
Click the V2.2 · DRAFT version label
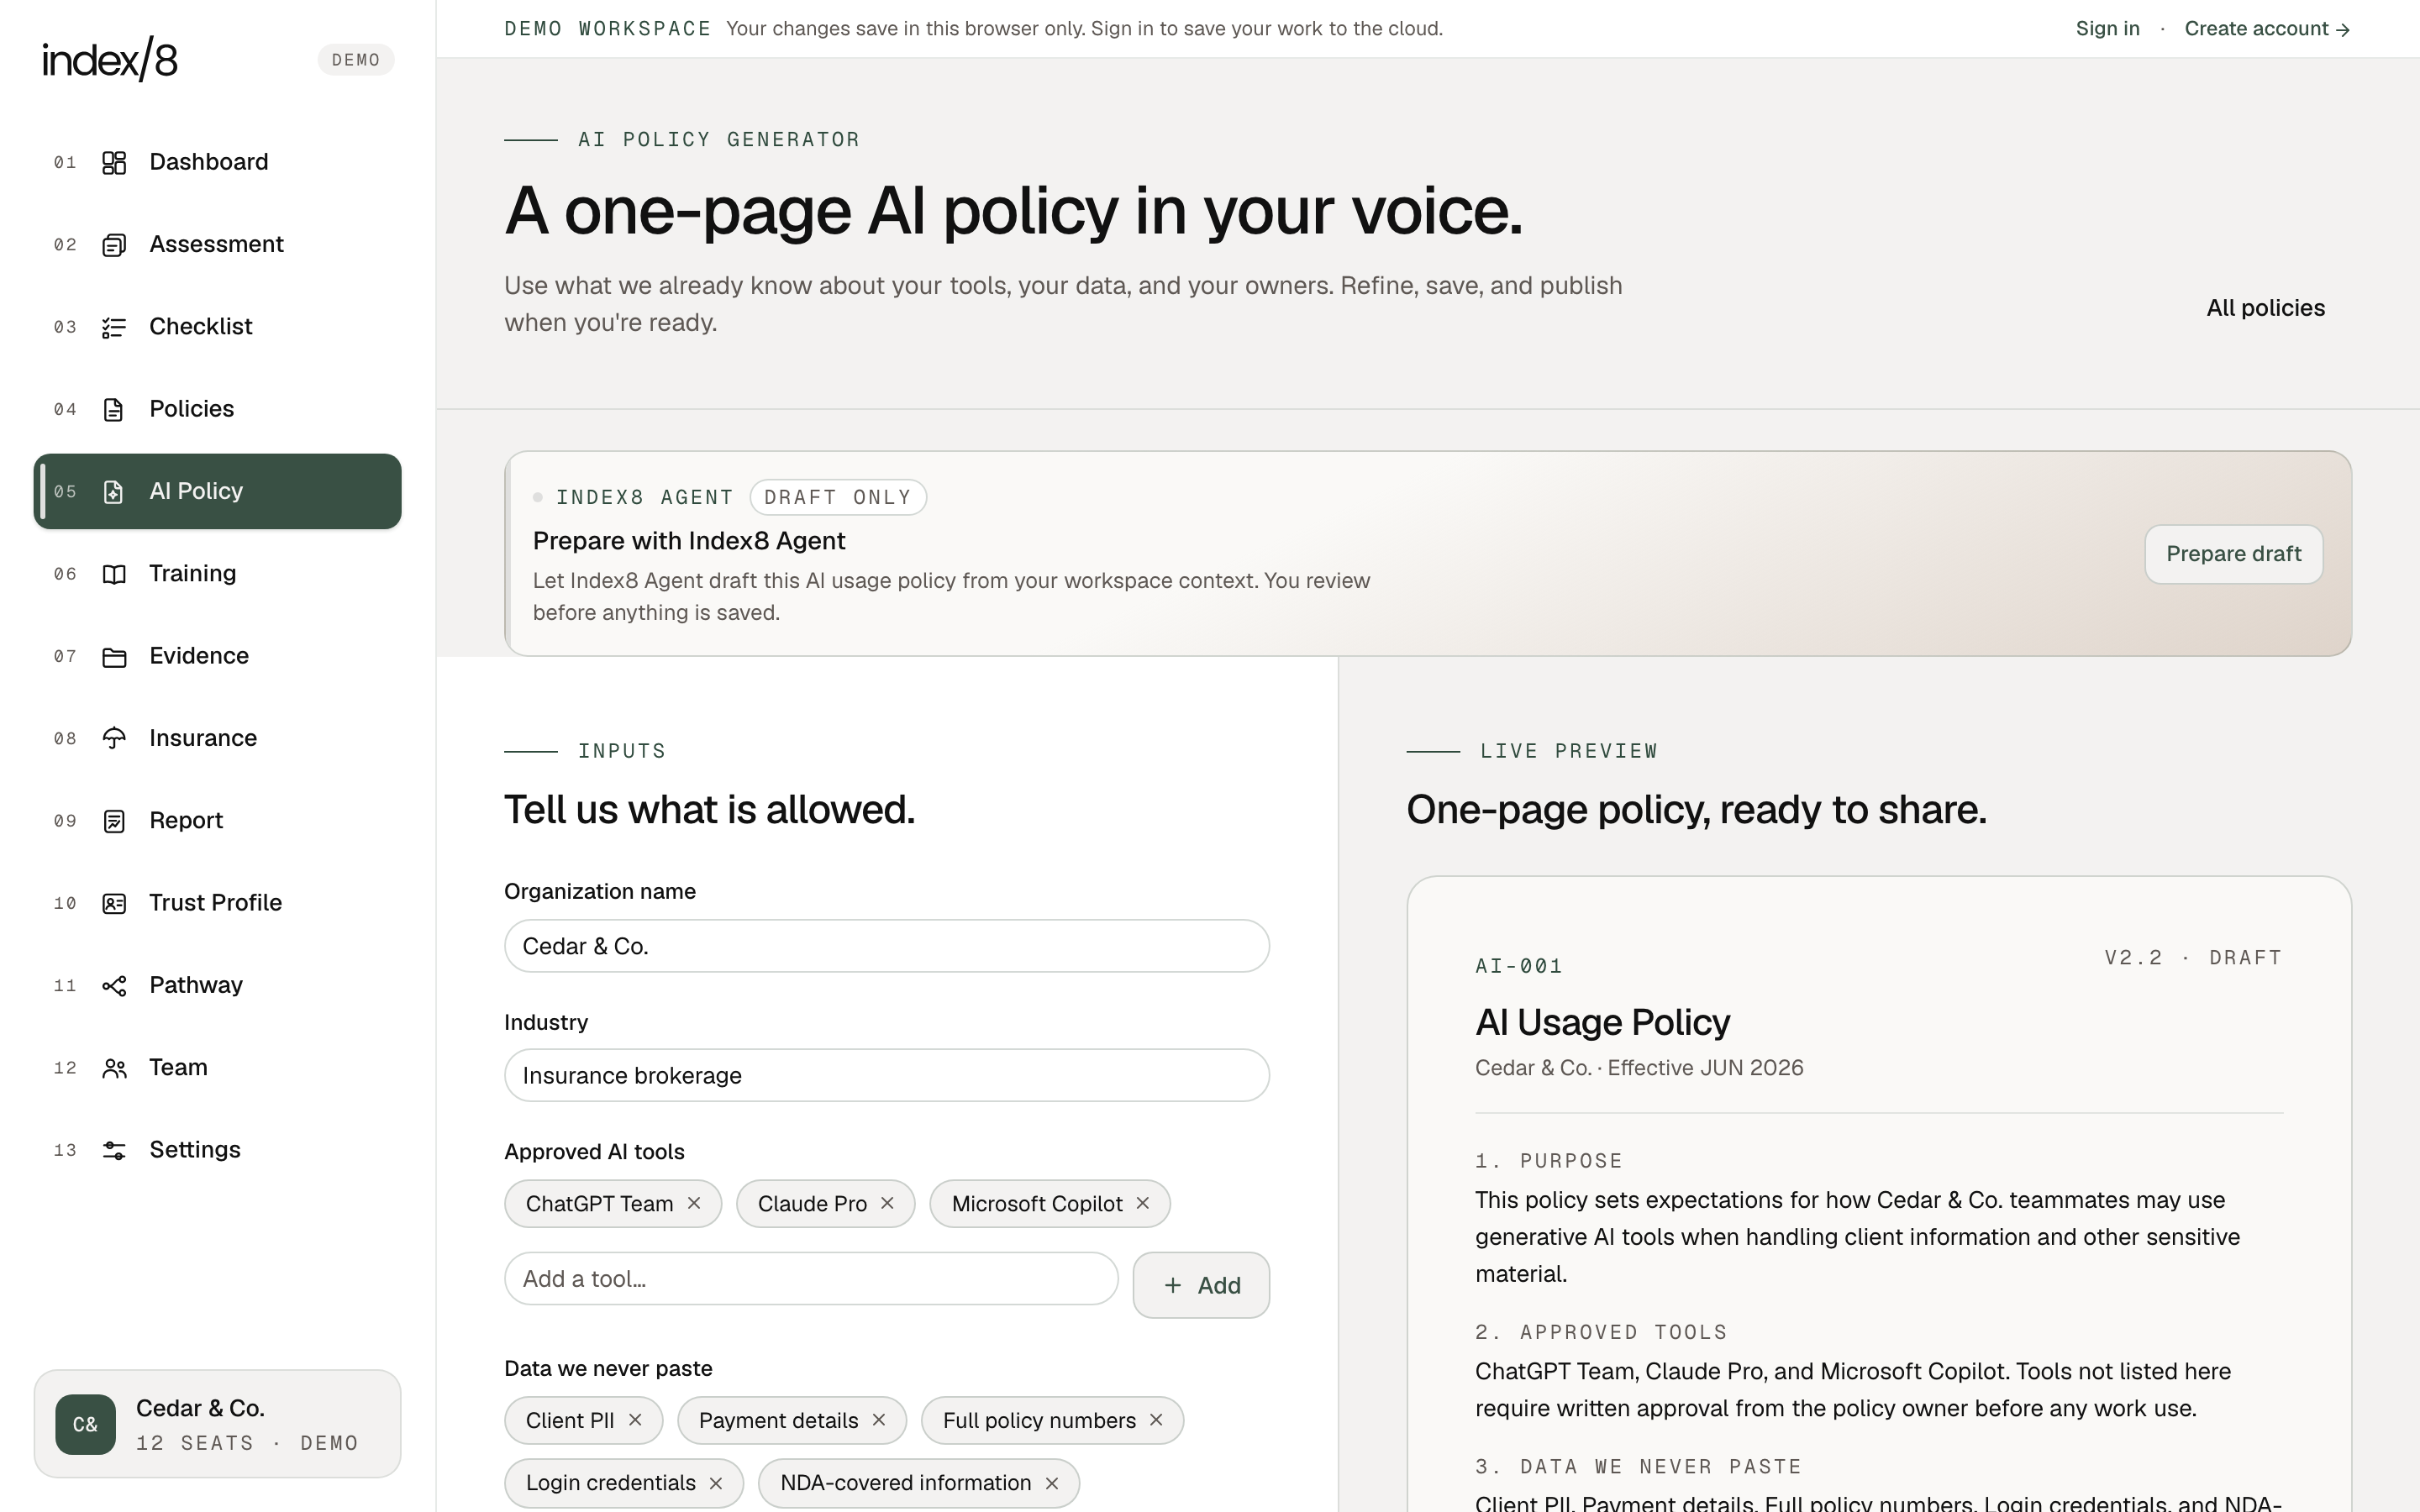[2193, 958]
